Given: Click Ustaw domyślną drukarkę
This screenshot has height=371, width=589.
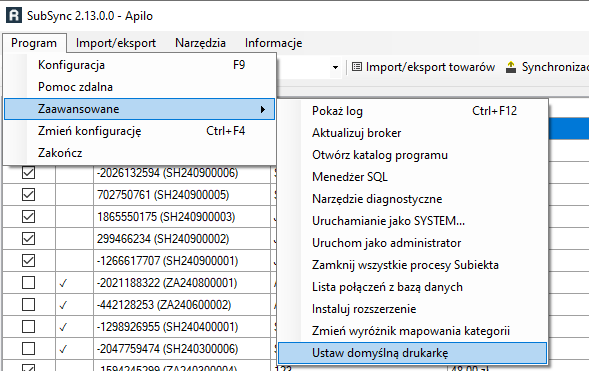Looking at the screenshot, I should [412, 353].
